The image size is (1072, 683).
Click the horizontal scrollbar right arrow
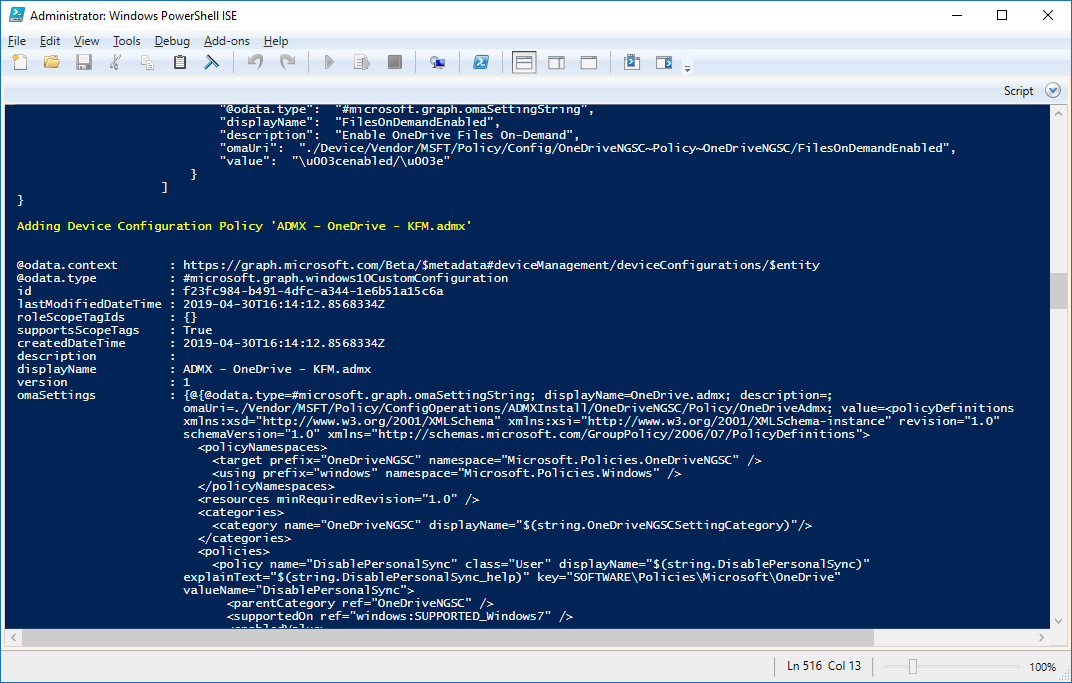1041,637
